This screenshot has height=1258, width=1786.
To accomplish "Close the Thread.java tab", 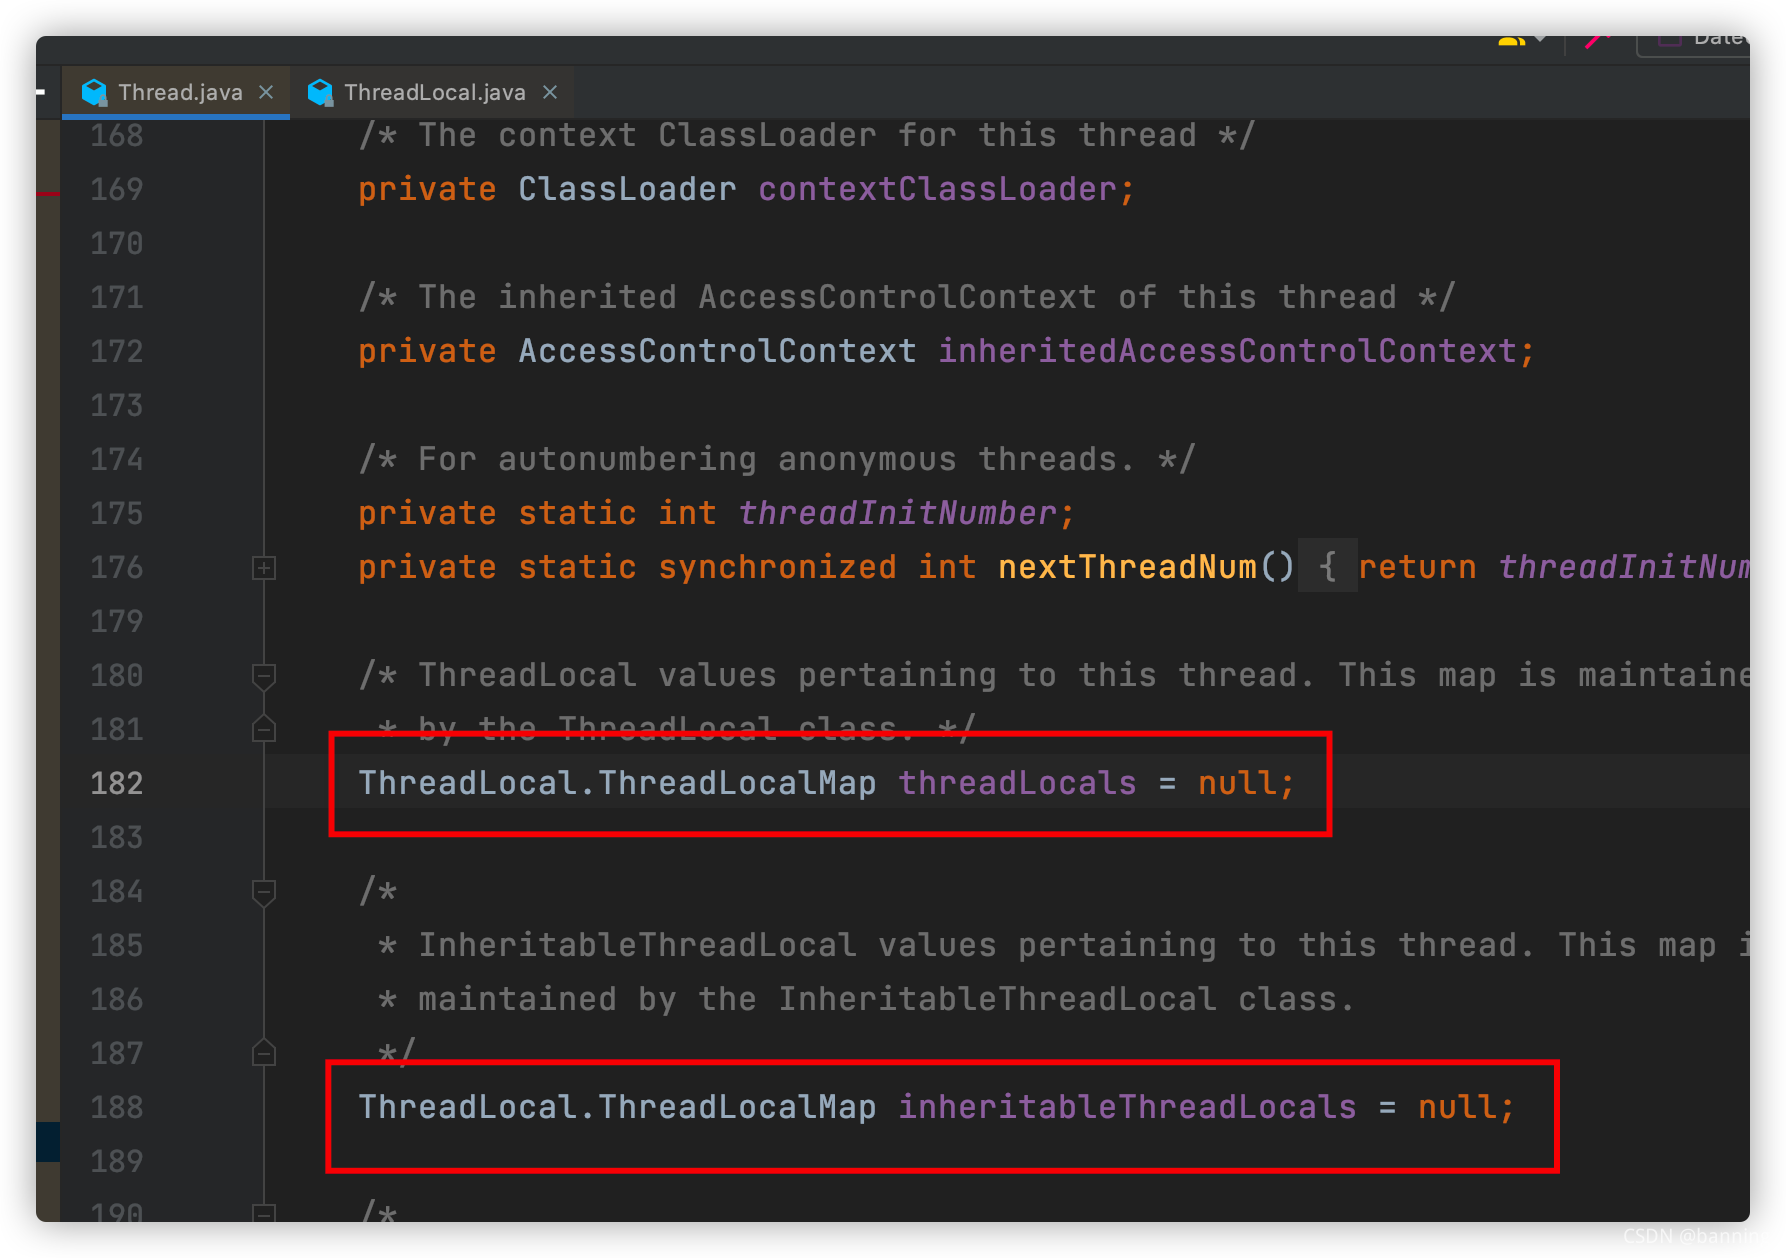I will (x=266, y=92).
